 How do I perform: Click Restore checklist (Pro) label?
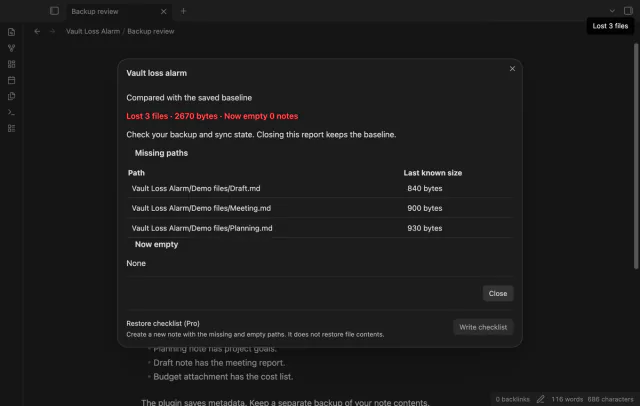coord(163,324)
